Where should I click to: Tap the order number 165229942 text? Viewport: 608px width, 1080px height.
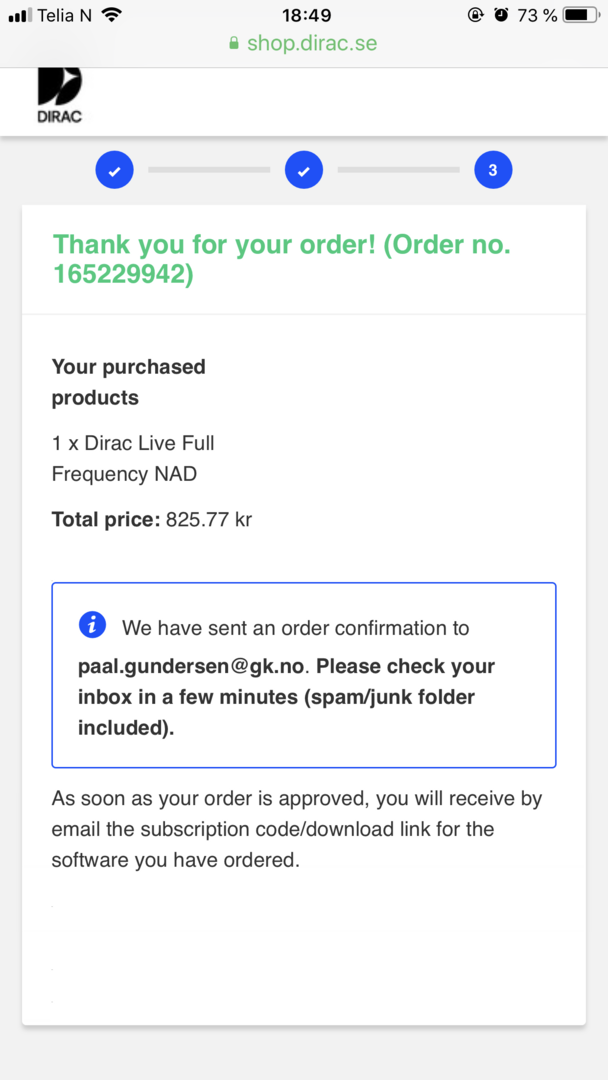coord(122,274)
